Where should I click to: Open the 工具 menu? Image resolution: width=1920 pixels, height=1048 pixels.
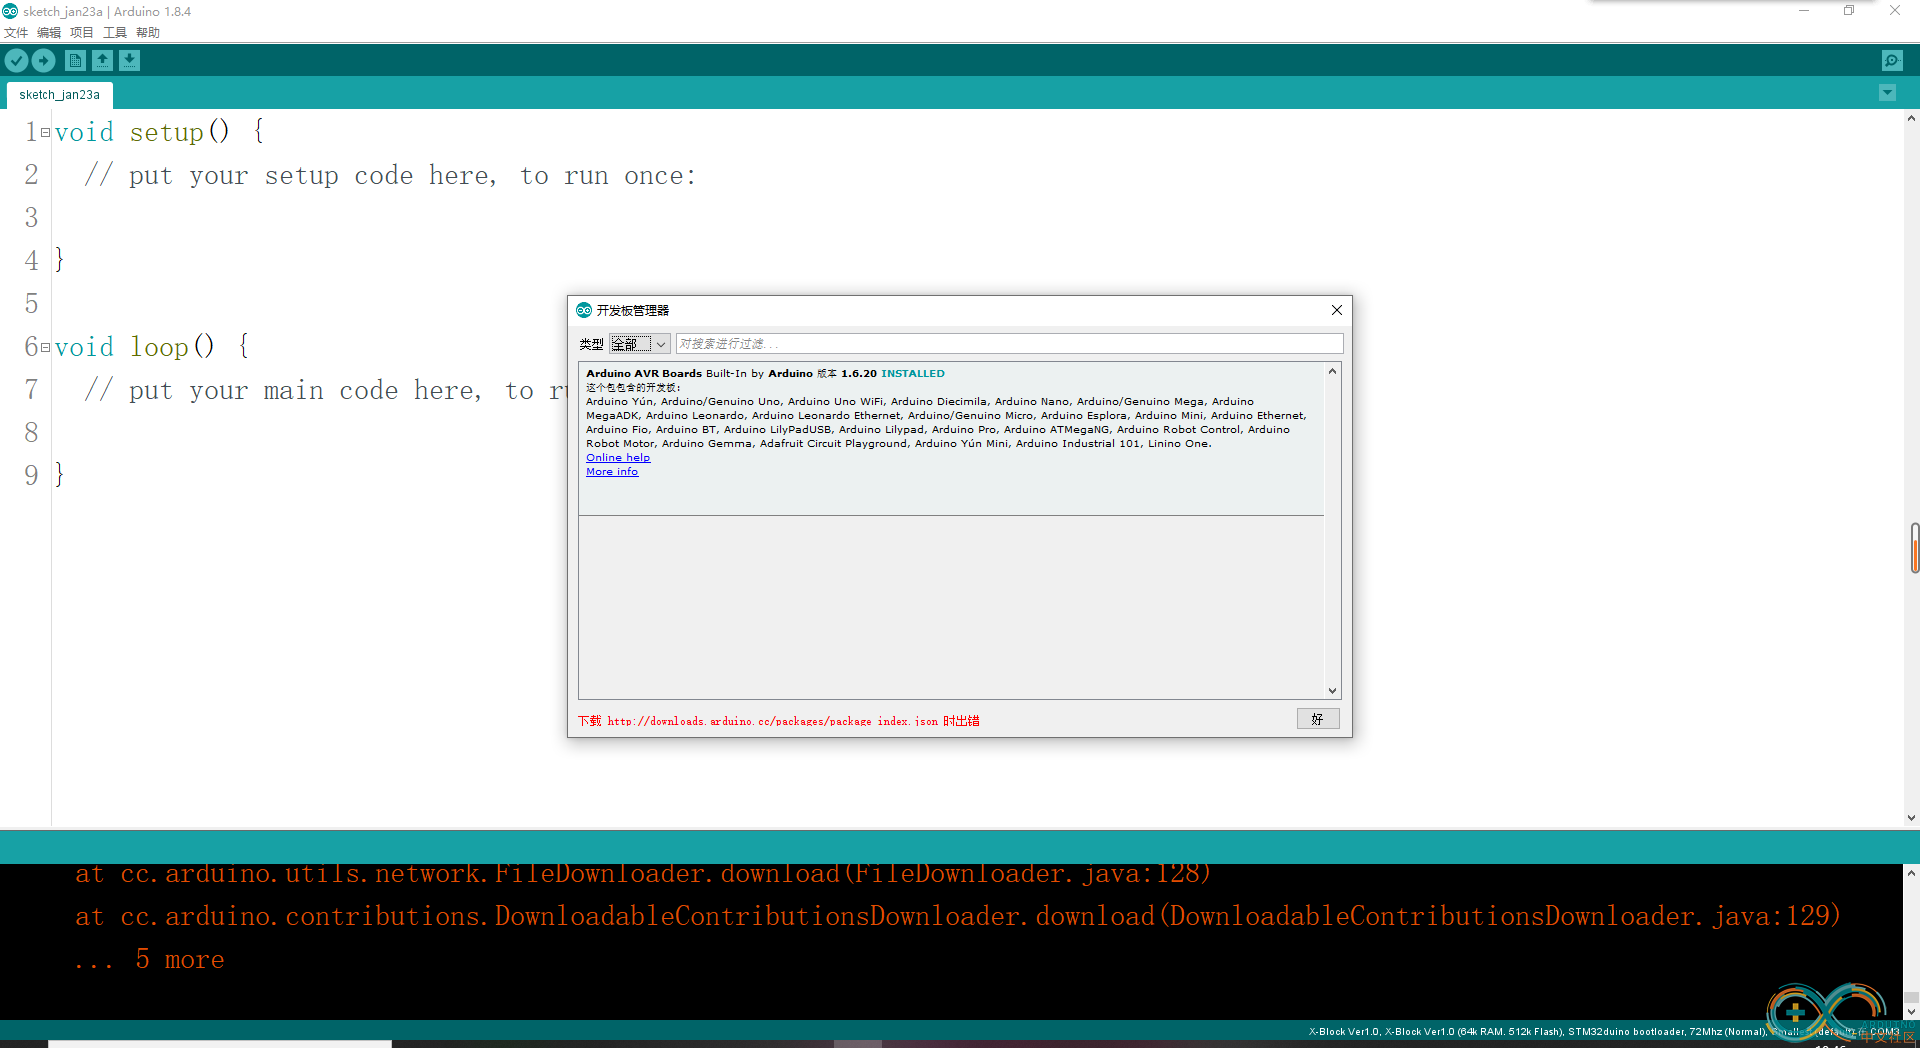tap(115, 32)
